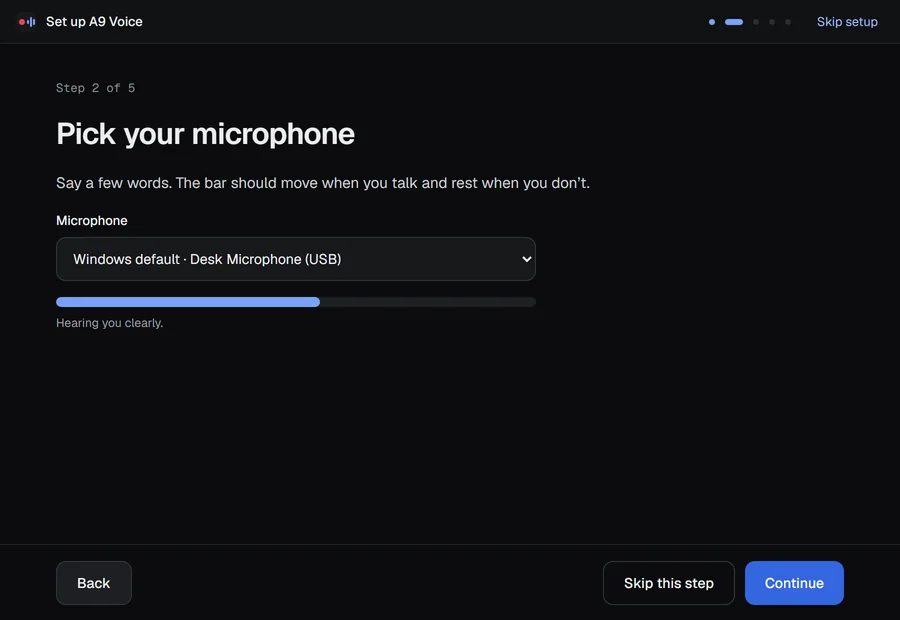
Task: Click the Skip setup link
Action: 847,22
